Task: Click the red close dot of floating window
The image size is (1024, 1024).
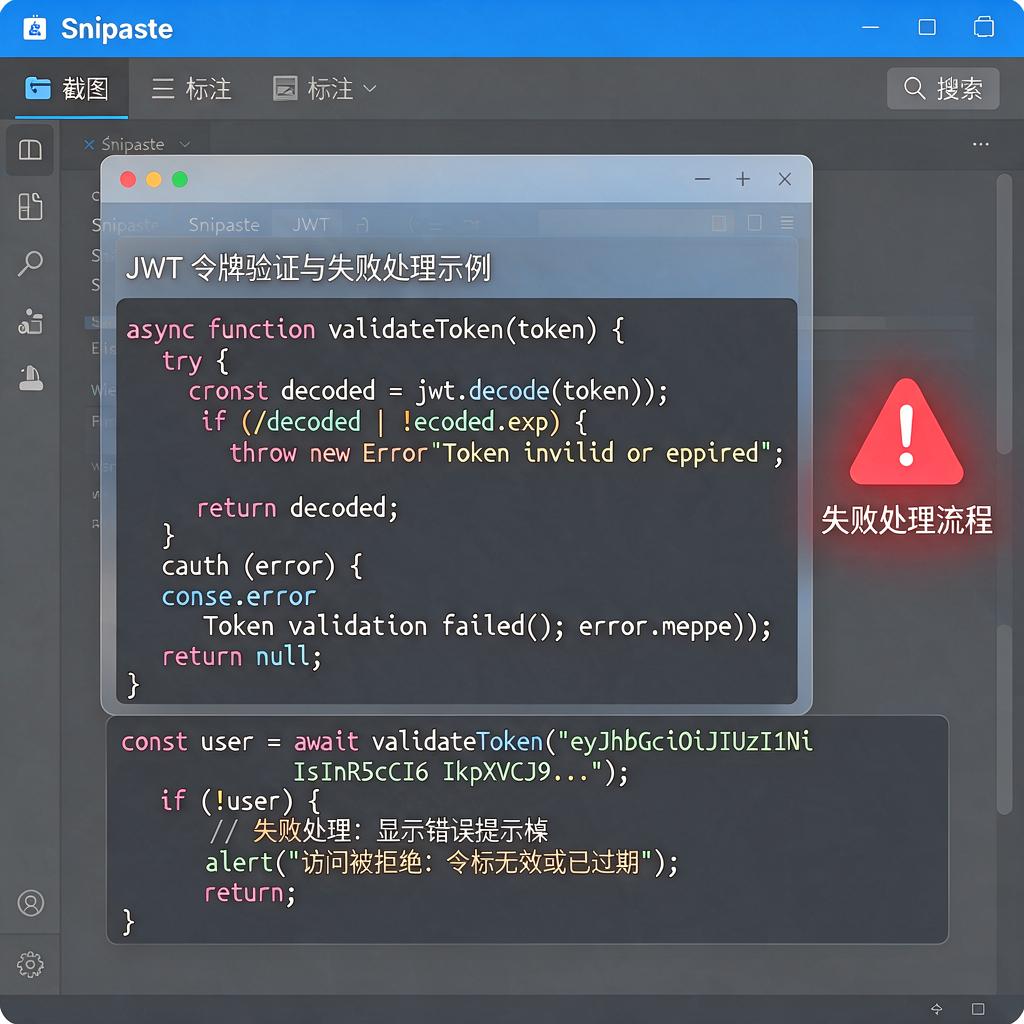Action: tap(128, 180)
